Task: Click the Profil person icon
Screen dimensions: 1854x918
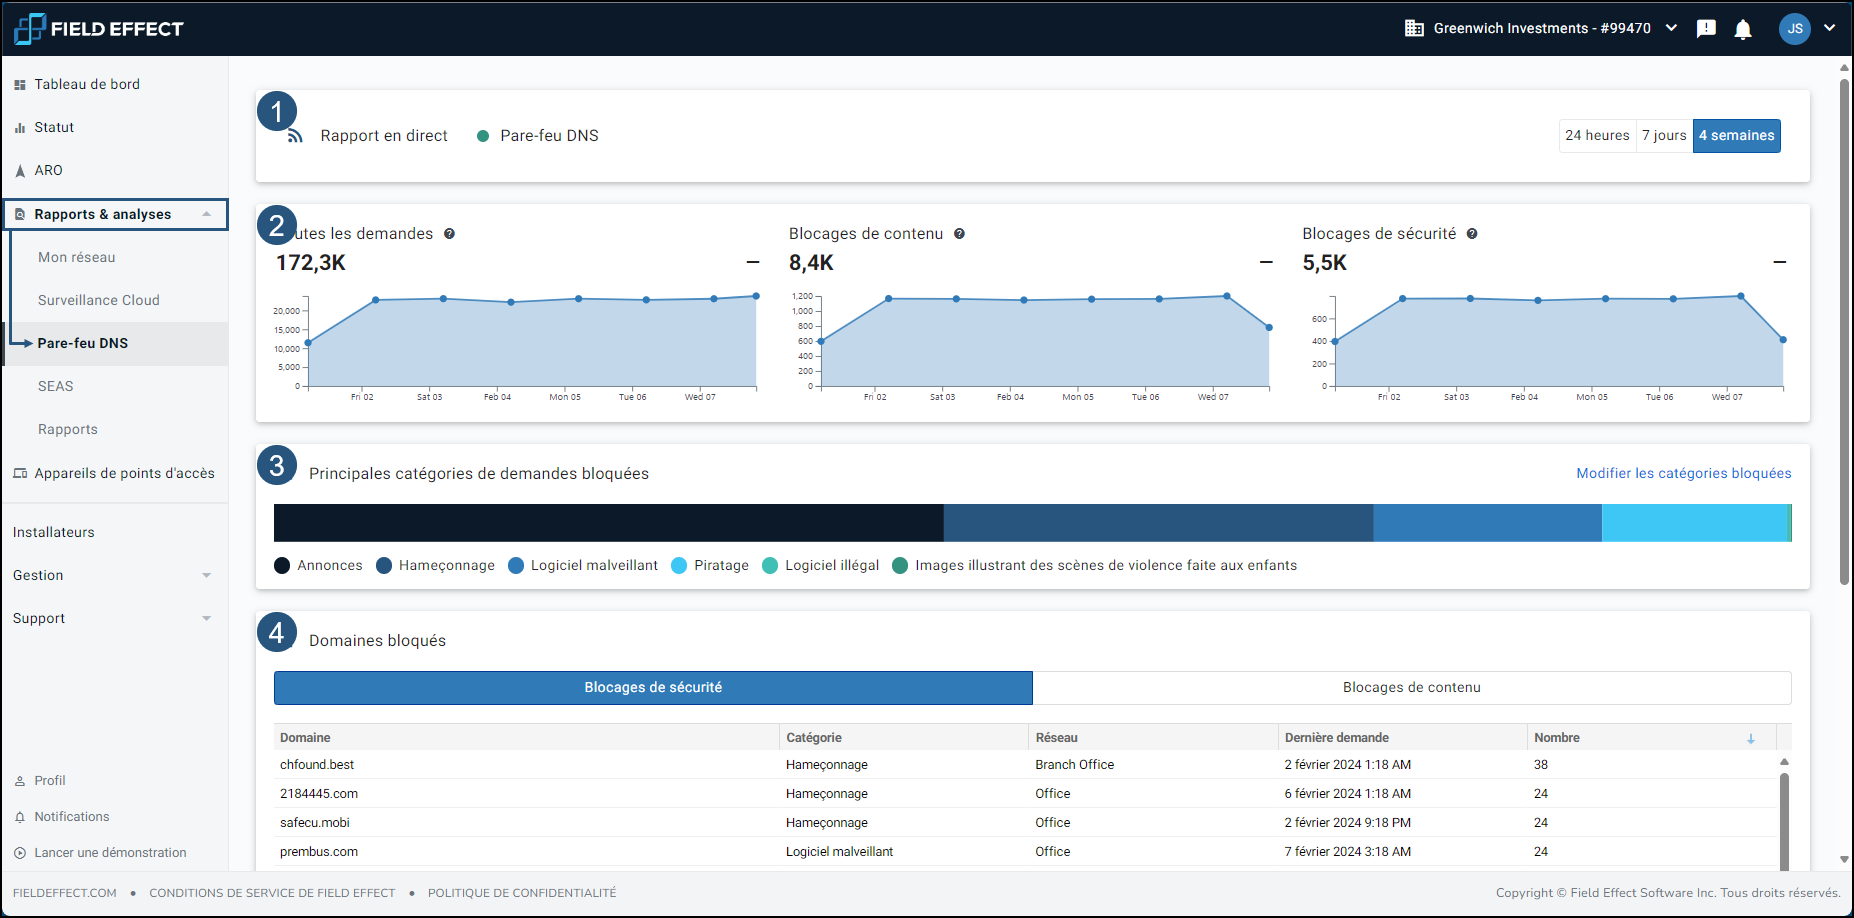Action: point(20,781)
